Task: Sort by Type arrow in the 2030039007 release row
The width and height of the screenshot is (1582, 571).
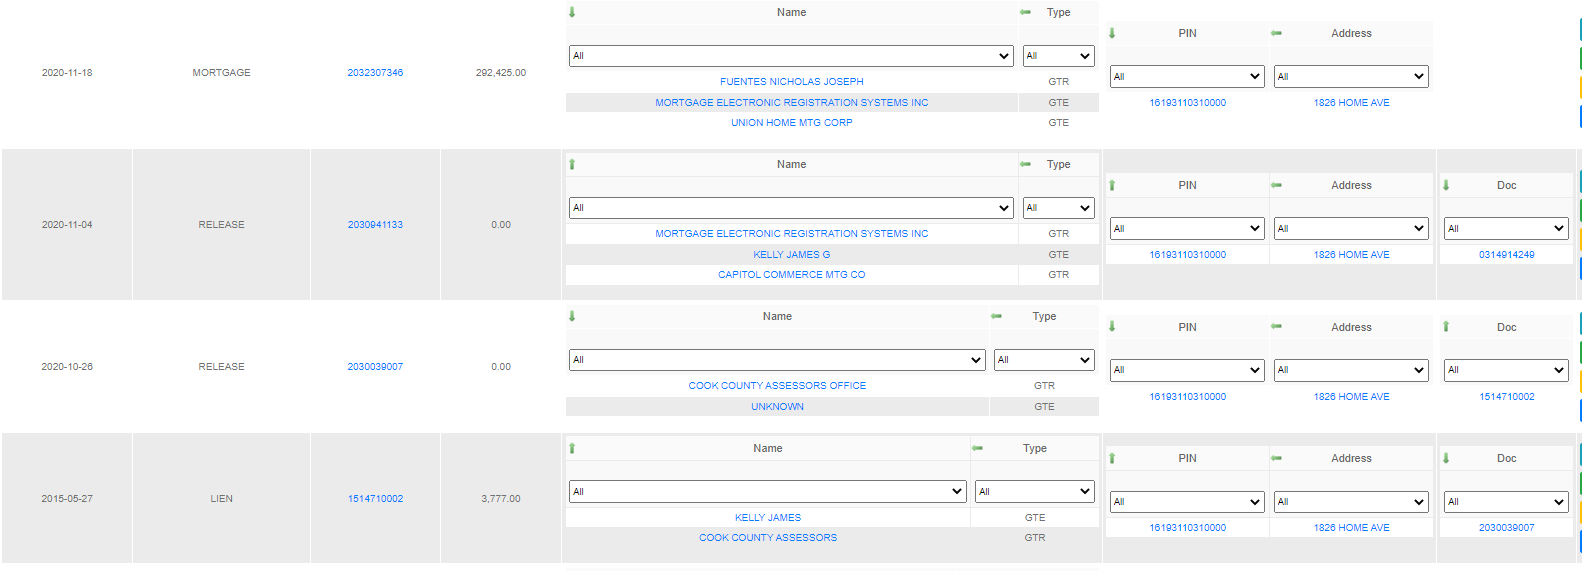Action: tap(996, 317)
